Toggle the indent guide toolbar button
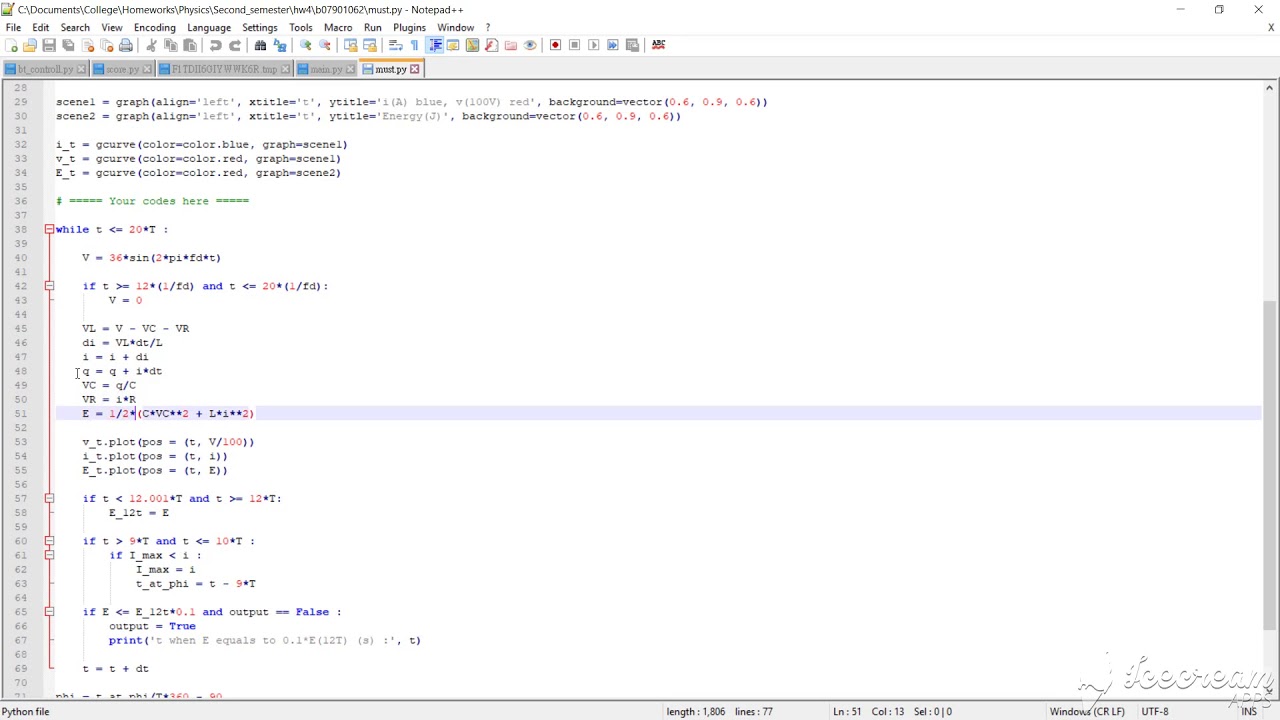This screenshot has width=1280, height=720. pyautogui.click(x=435, y=45)
